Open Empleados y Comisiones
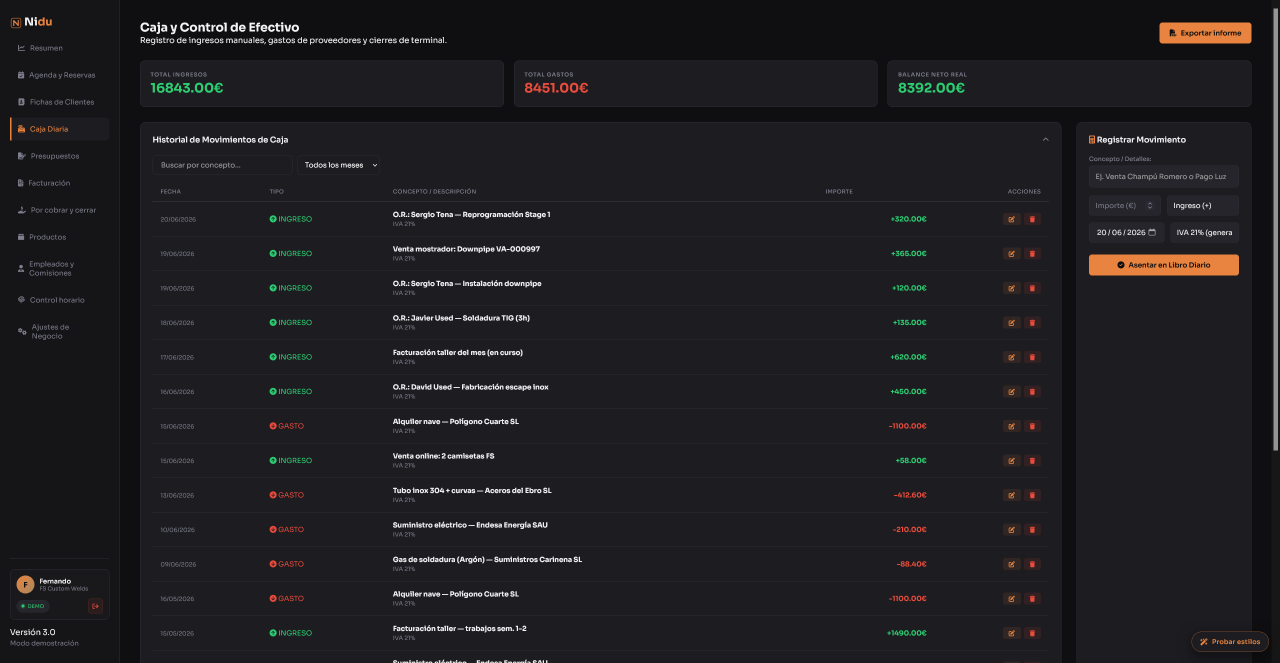 60,268
